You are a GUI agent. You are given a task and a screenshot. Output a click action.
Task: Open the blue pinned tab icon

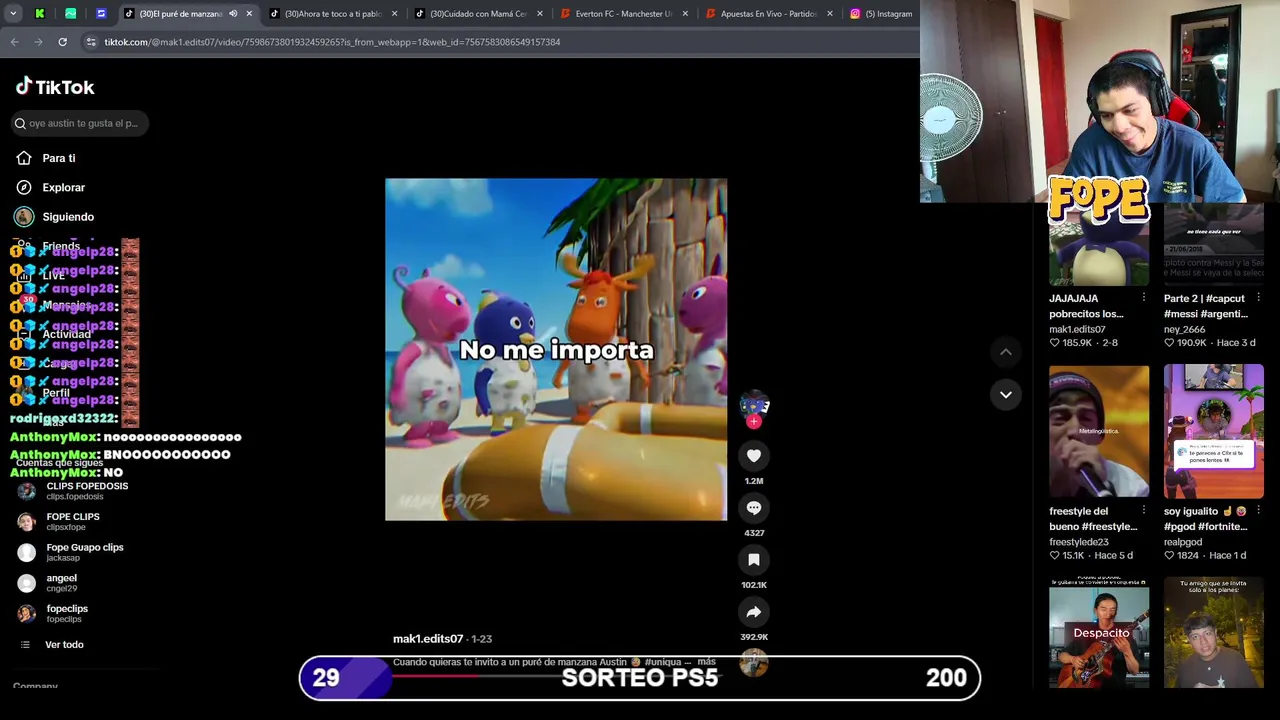(x=101, y=14)
